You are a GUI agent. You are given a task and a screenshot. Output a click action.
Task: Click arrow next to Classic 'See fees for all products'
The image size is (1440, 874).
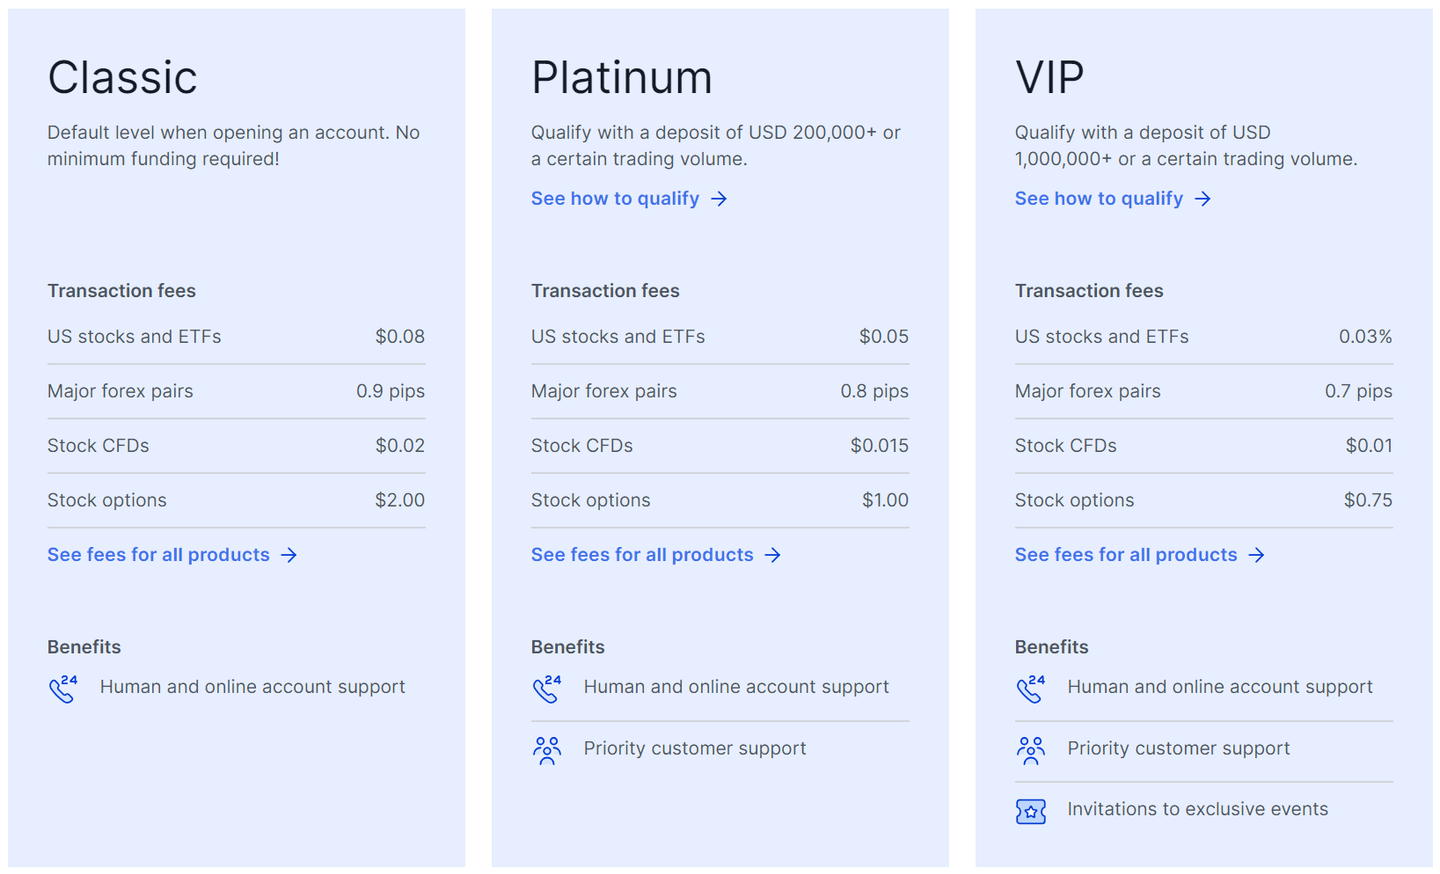pyautogui.click(x=289, y=555)
